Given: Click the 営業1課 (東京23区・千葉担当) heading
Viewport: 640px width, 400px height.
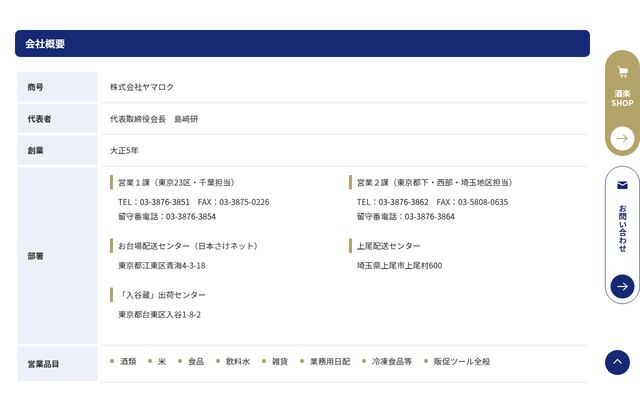Looking at the screenshot, I should tap(176, 182).
